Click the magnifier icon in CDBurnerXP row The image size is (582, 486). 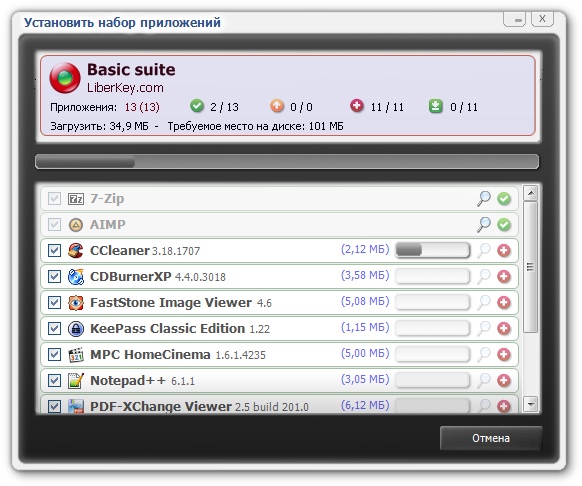pos(484,277)
